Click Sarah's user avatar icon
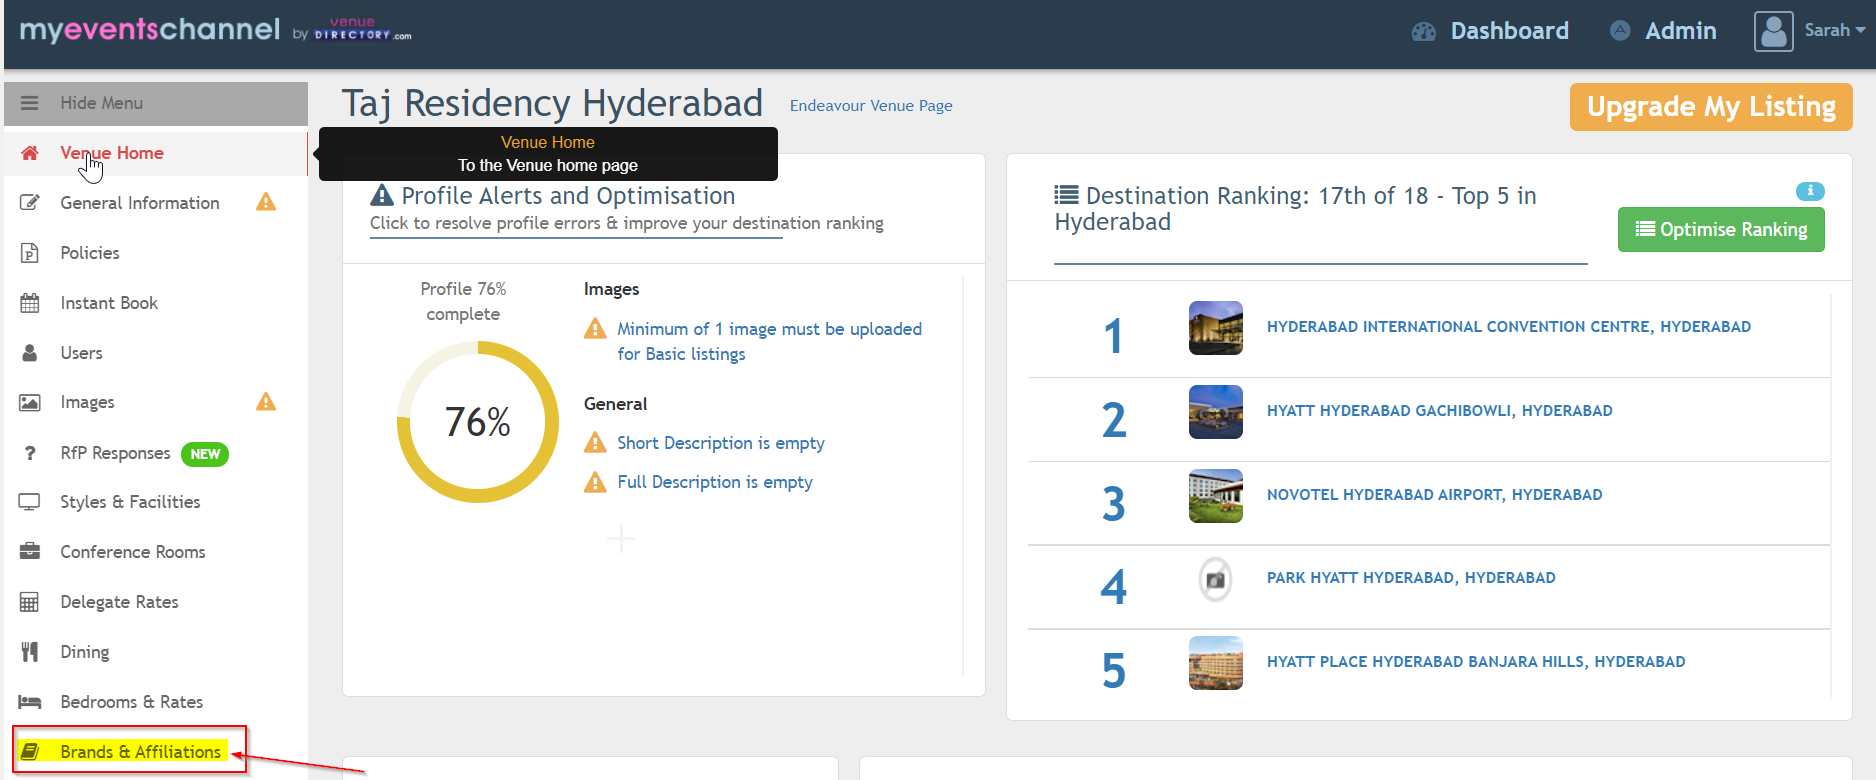Screen dimensions: 1876x780 pos(1773,31)
